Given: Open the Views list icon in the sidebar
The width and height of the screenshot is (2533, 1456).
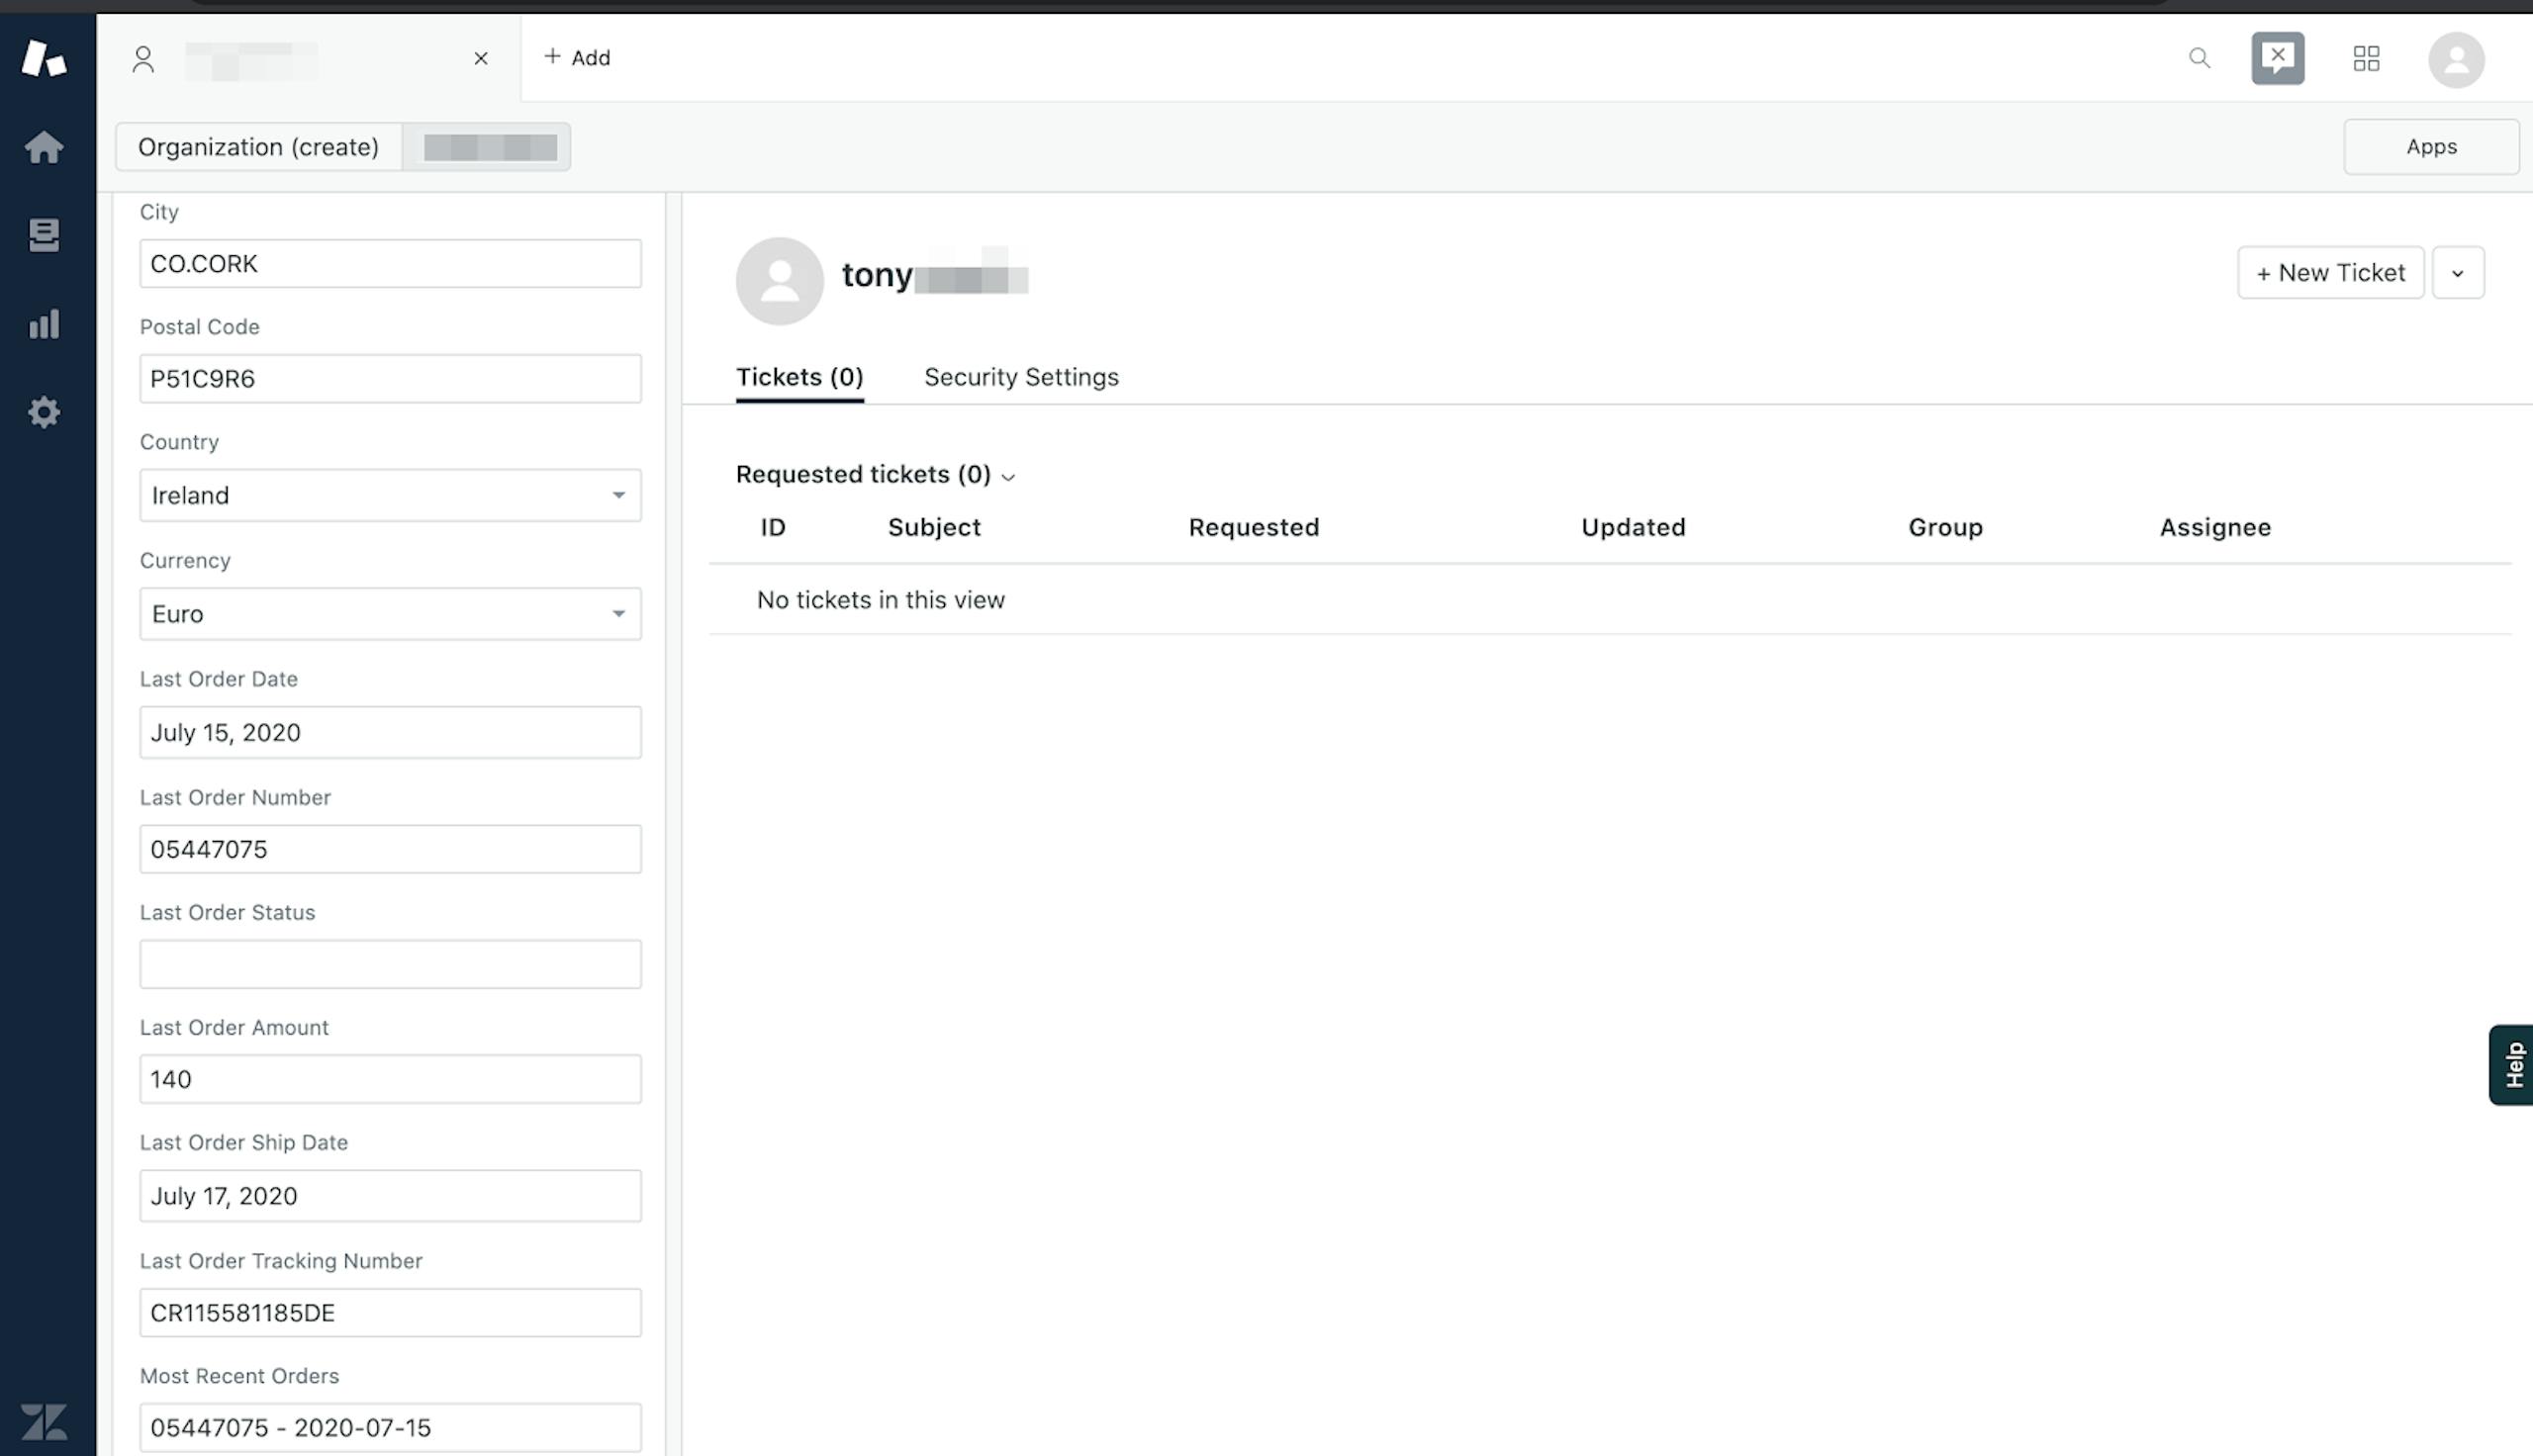Looking at the screenshot, I should click(44, 235).
